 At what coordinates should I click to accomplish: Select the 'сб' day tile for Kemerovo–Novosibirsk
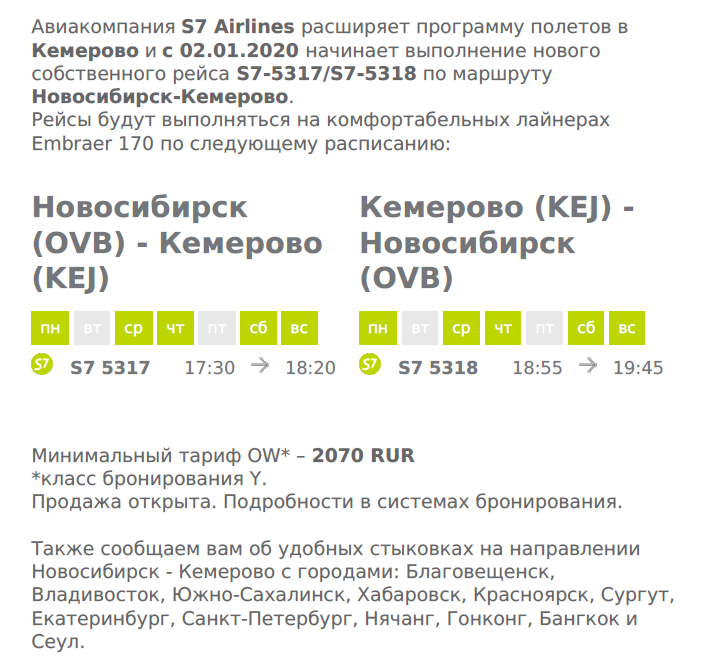pyautogui.click(x=586, y=328)
